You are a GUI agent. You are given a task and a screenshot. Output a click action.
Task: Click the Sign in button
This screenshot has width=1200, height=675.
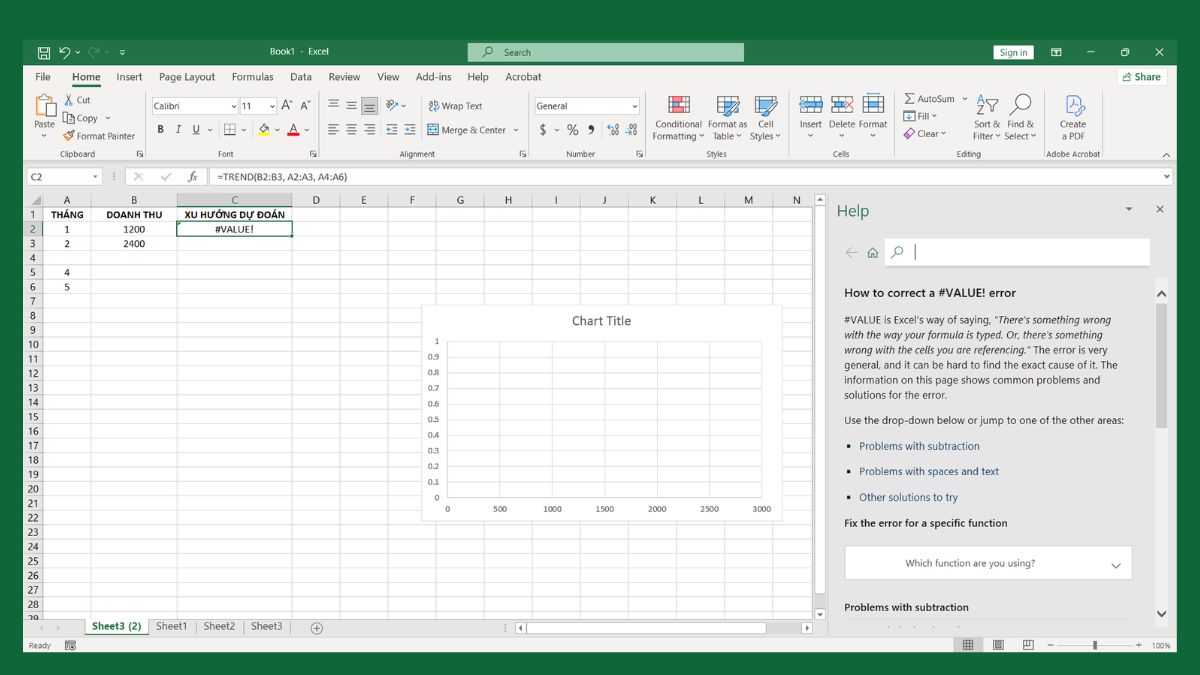pos(1013,51)
